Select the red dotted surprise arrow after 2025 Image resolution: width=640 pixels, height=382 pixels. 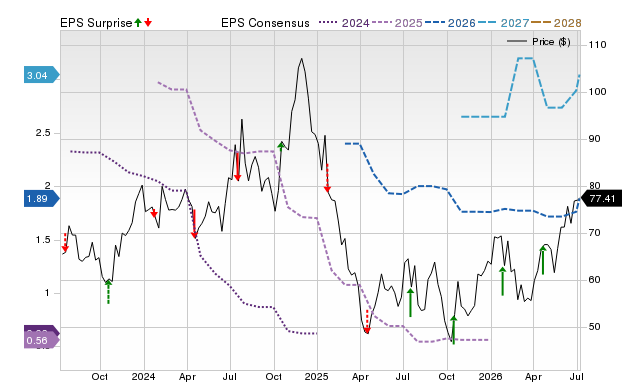click(327, 178)
